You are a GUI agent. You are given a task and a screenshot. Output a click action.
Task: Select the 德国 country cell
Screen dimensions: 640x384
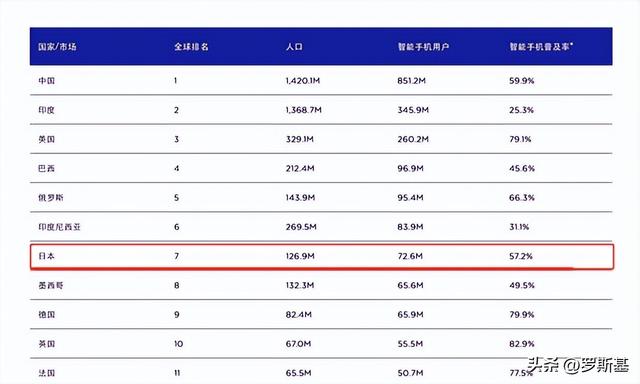click(x=47, y=315)
